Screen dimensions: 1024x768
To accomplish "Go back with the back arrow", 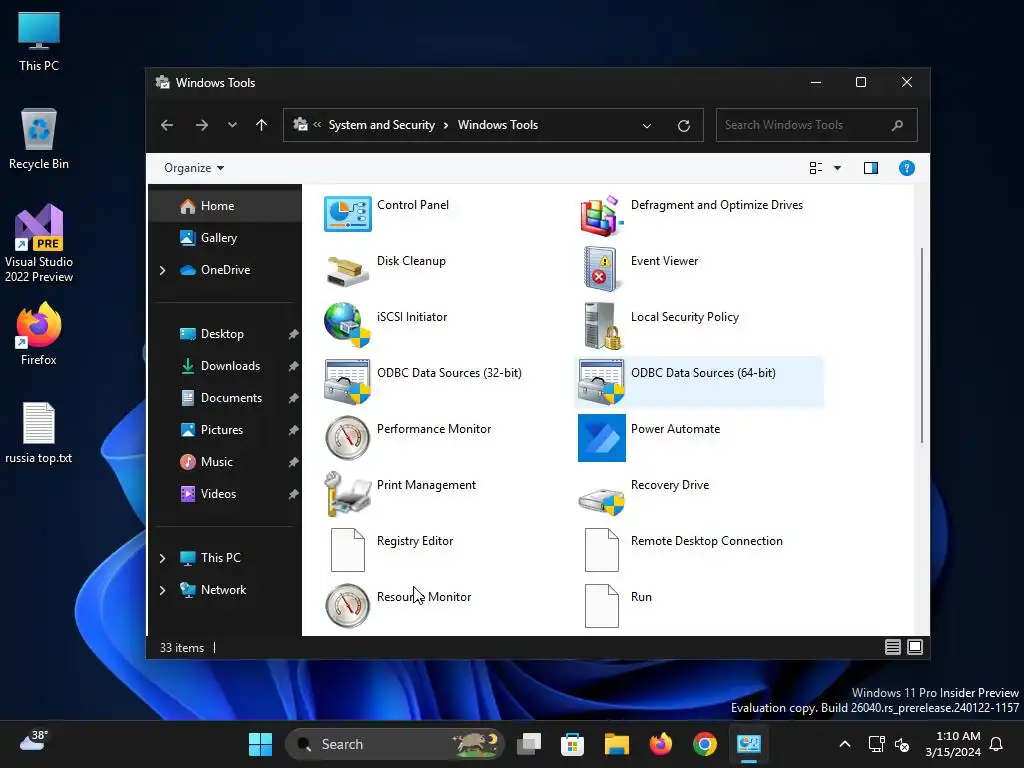I will (x=167, y=125).
